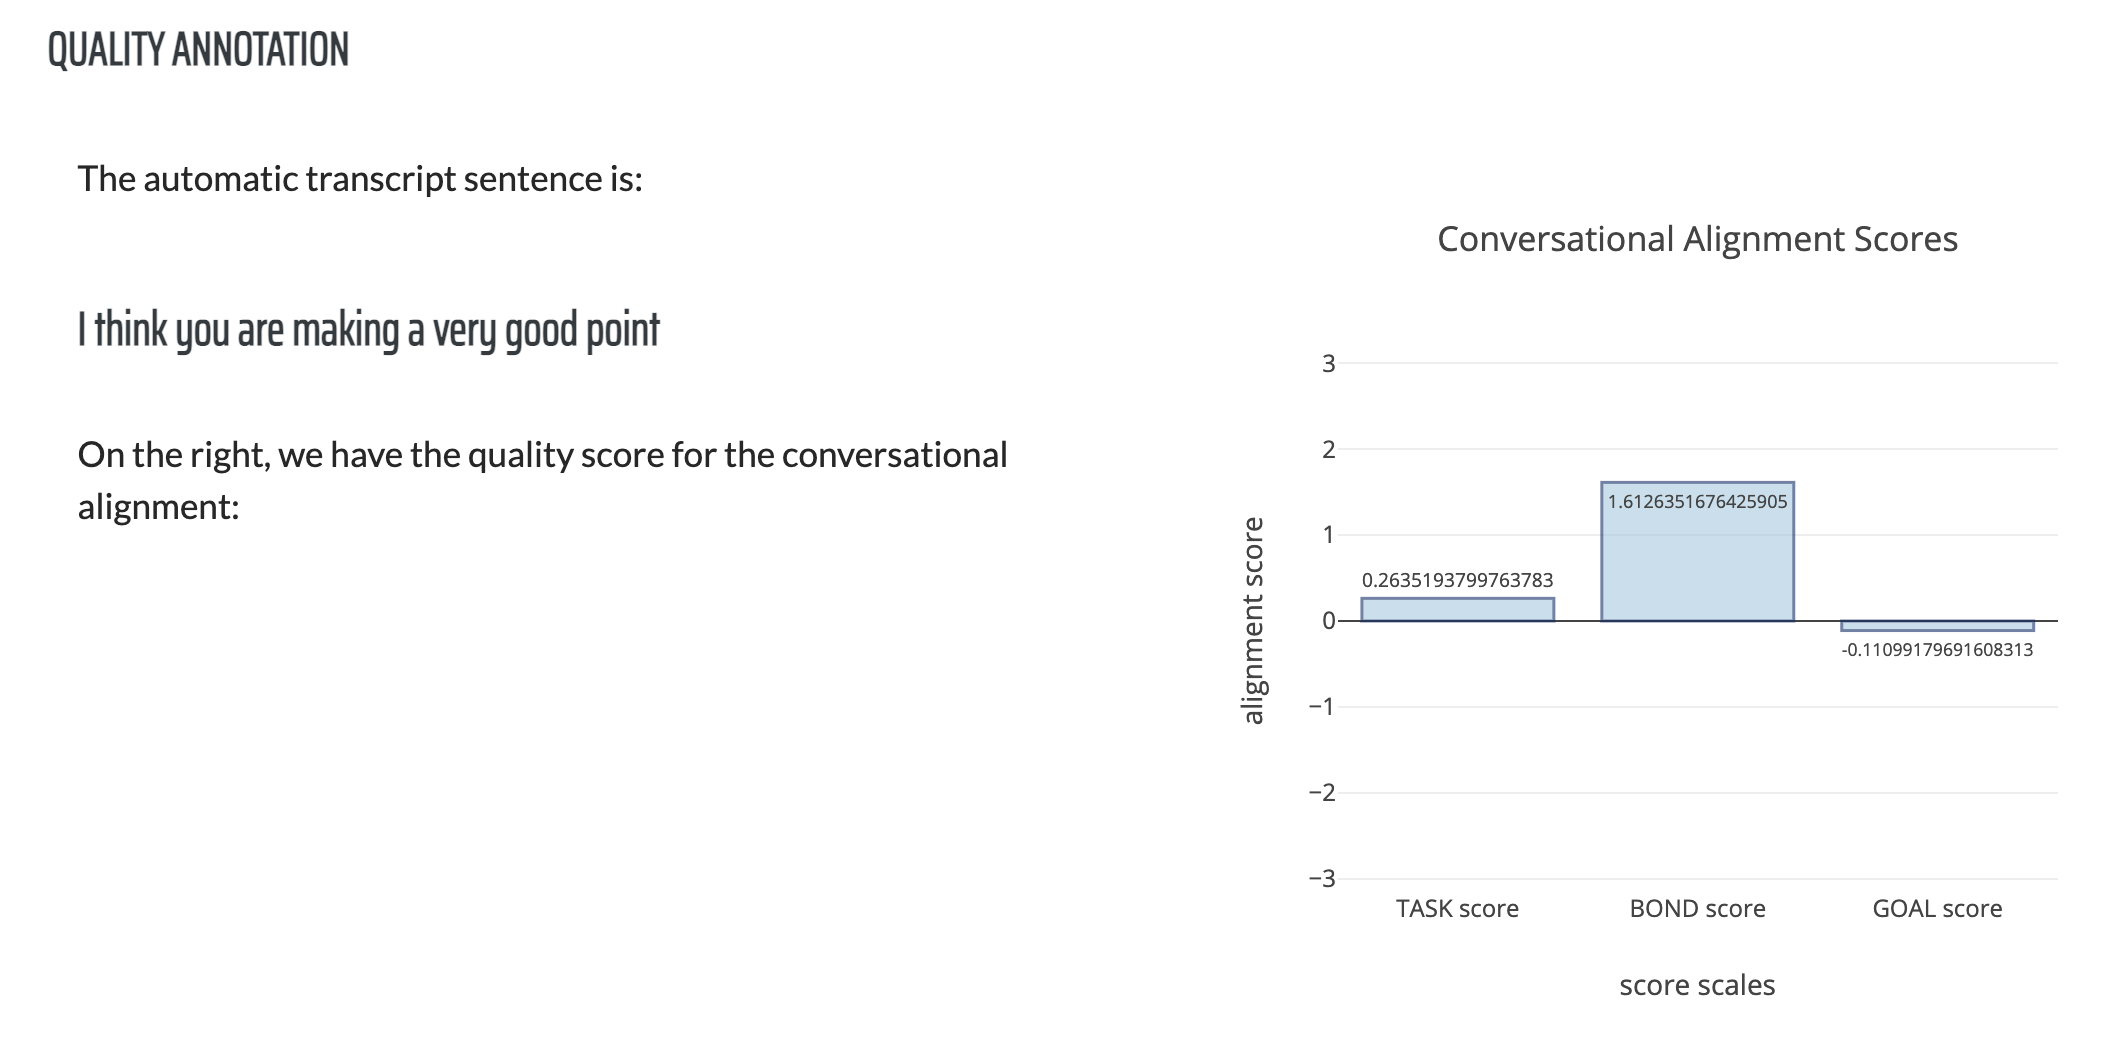Screen dimensions: 2124x1058
Task: Click the 'alignment score' y-axis title
Action: tap(1252, 621)
